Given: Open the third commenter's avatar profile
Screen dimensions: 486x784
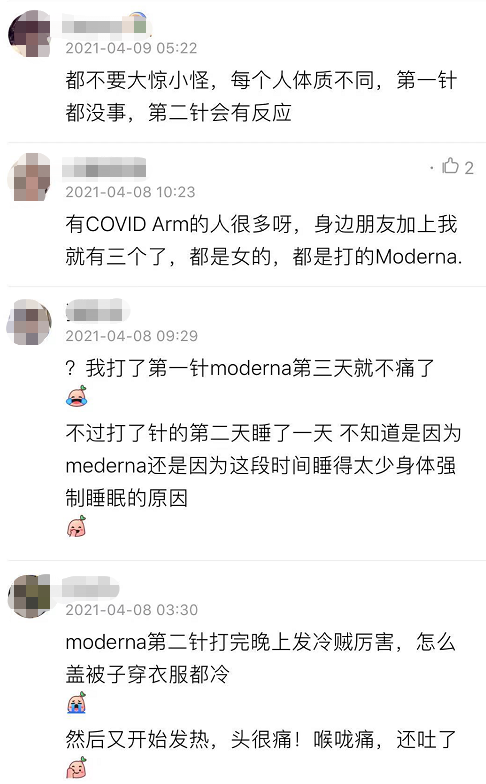Looking at the screenshot, I should 29,322.
